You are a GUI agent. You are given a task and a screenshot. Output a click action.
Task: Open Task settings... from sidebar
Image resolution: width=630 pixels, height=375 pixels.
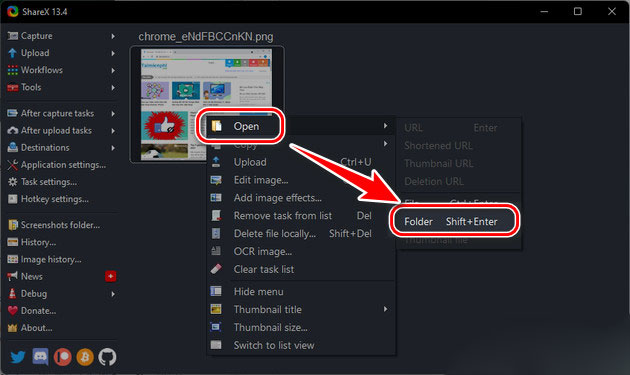point(49,182)
